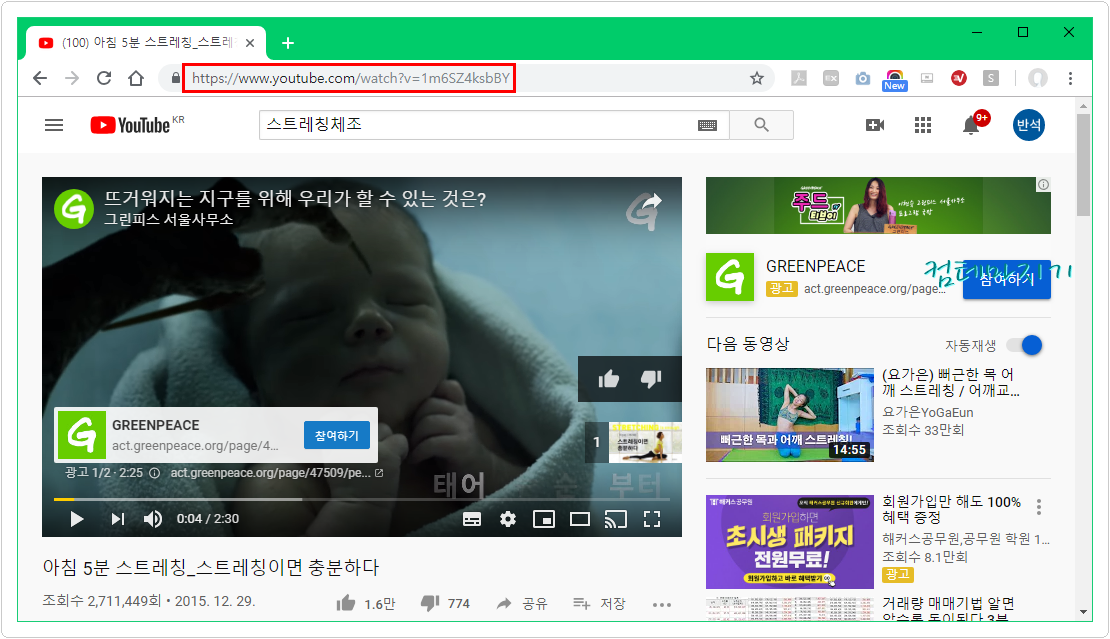Toggle theater mode

tap(580, 519)
